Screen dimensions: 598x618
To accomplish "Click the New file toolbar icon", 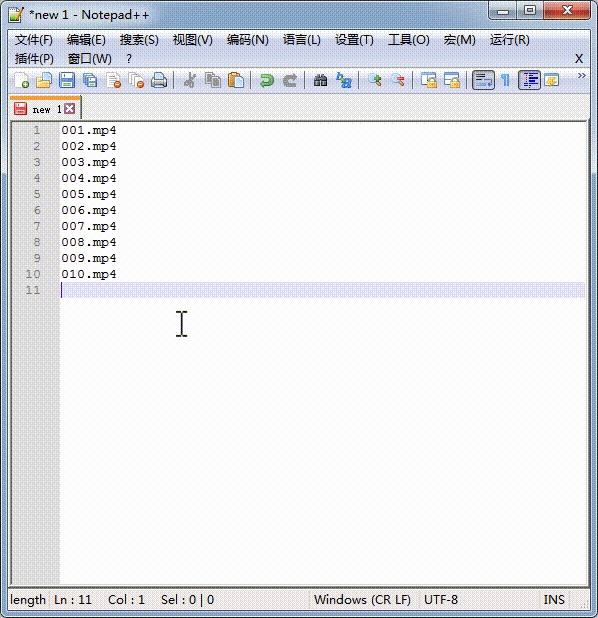I will point(21,80).
